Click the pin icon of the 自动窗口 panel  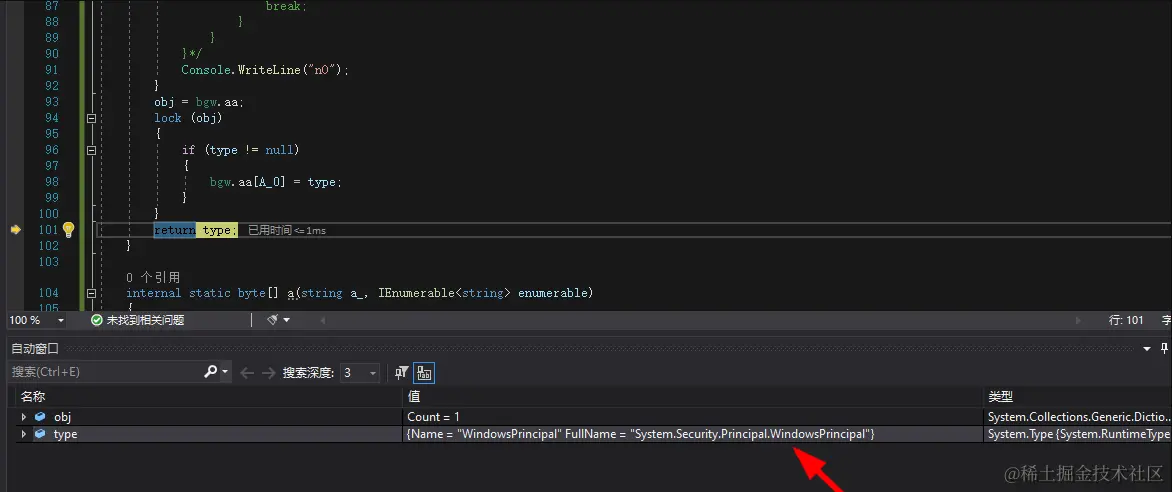pos(1164,348)
